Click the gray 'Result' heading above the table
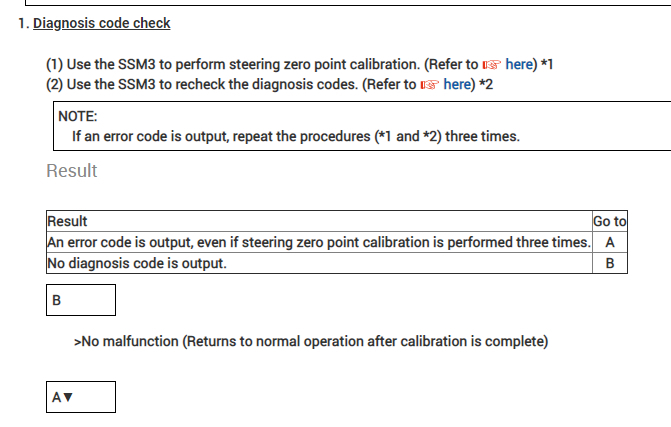This screenshot has height=427, width=671. coord(72,171)
